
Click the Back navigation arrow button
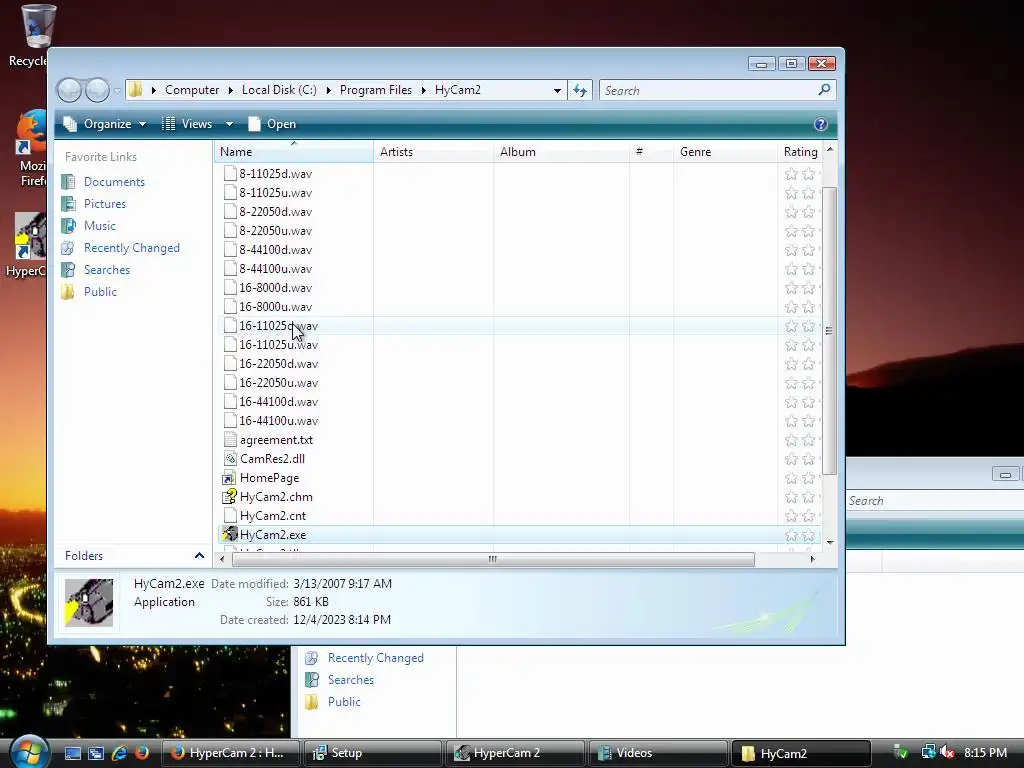tap(69, 90)
